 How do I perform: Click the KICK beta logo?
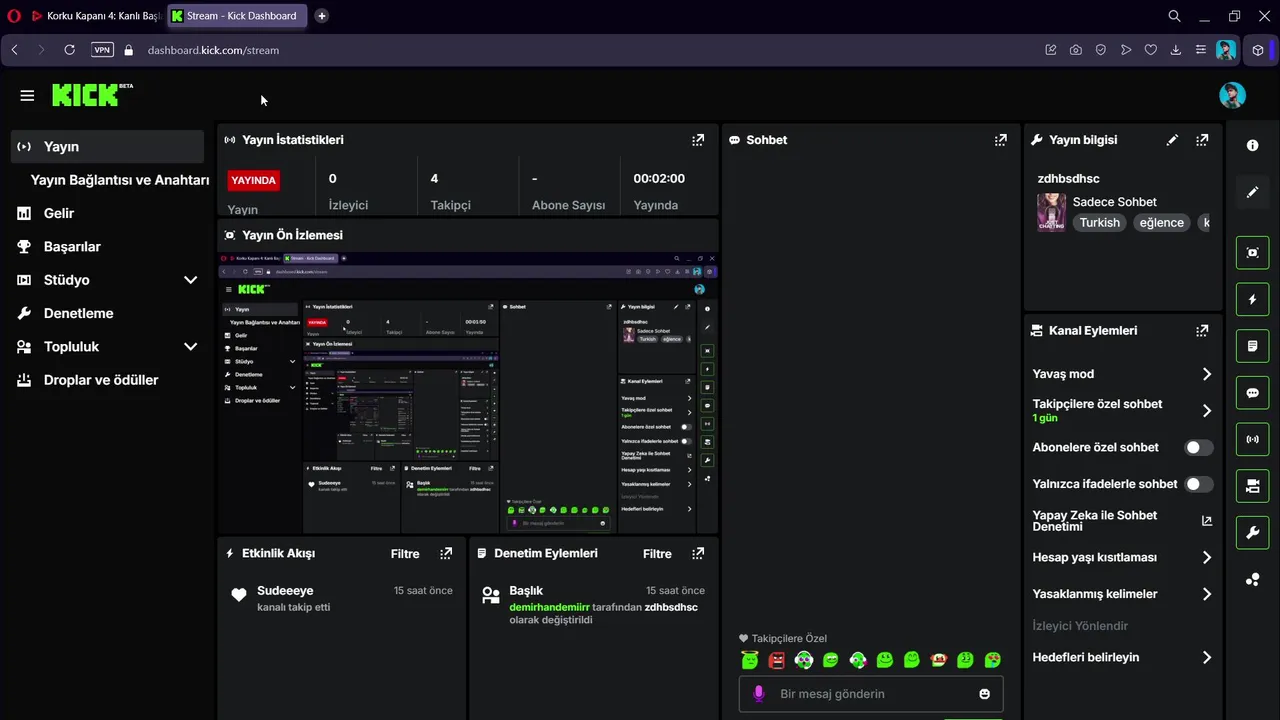tap(92, 94)
